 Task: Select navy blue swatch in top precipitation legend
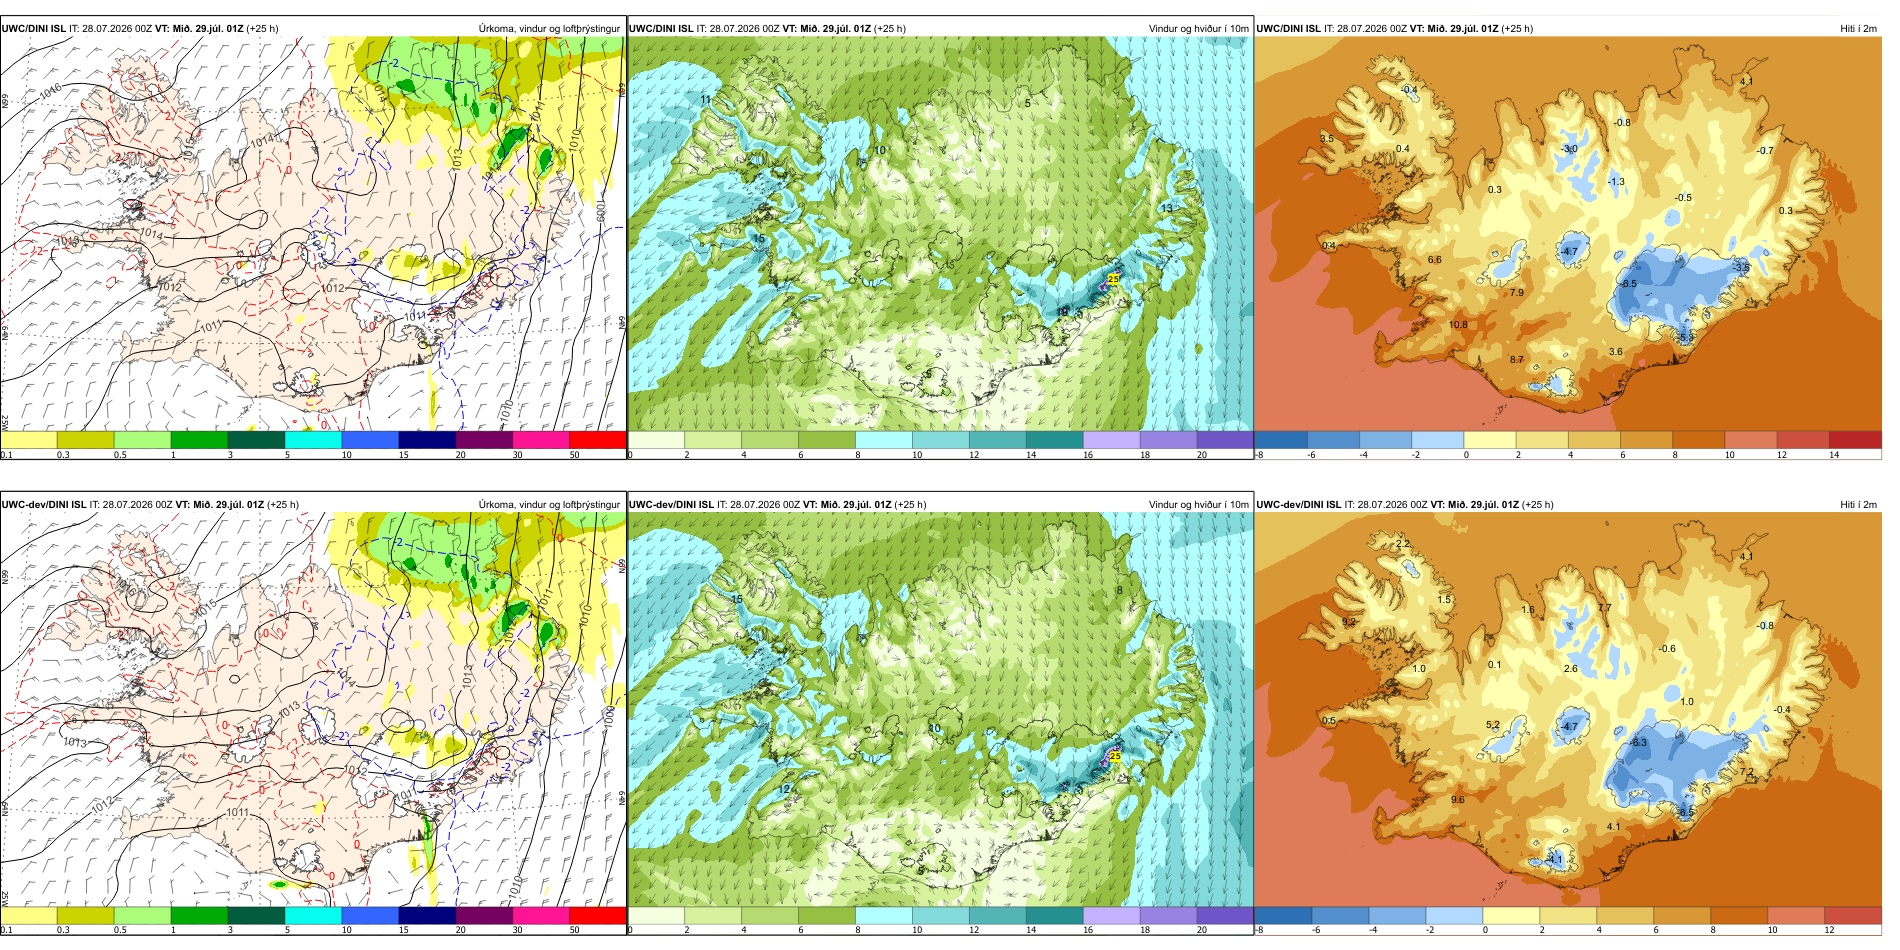tap(427, 439)
